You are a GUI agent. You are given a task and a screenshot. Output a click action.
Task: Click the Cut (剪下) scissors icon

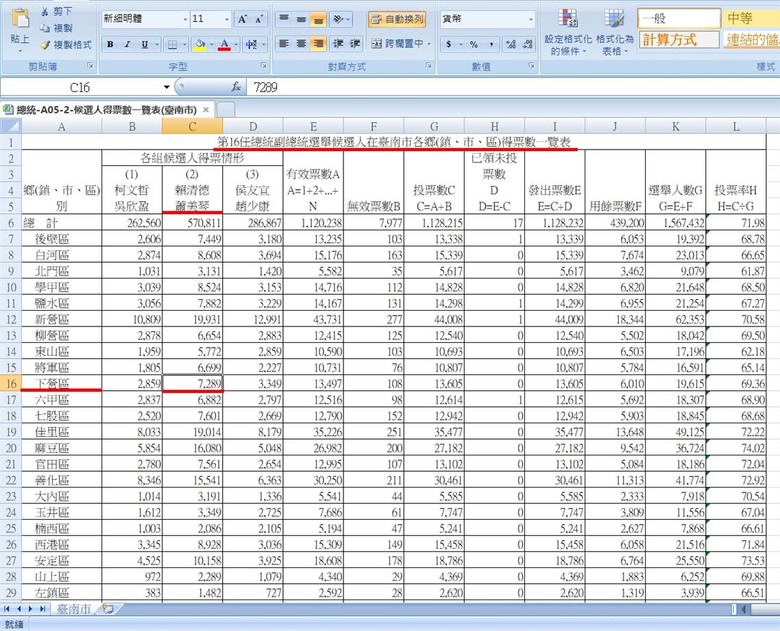(x=45, y=11)
